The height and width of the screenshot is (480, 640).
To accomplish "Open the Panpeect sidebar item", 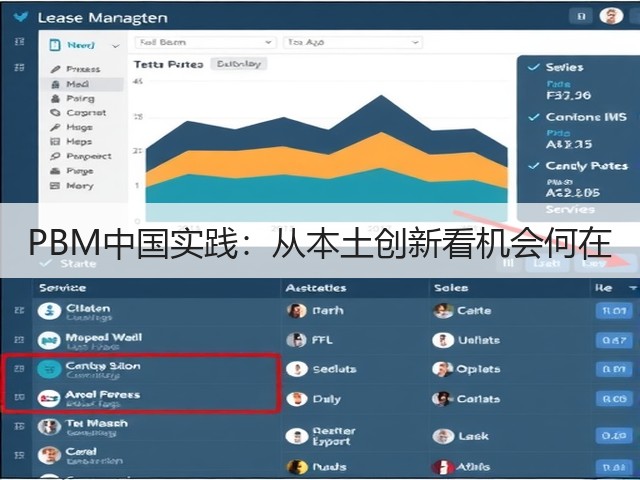I will pyautogui.click(x=89, y=156).
